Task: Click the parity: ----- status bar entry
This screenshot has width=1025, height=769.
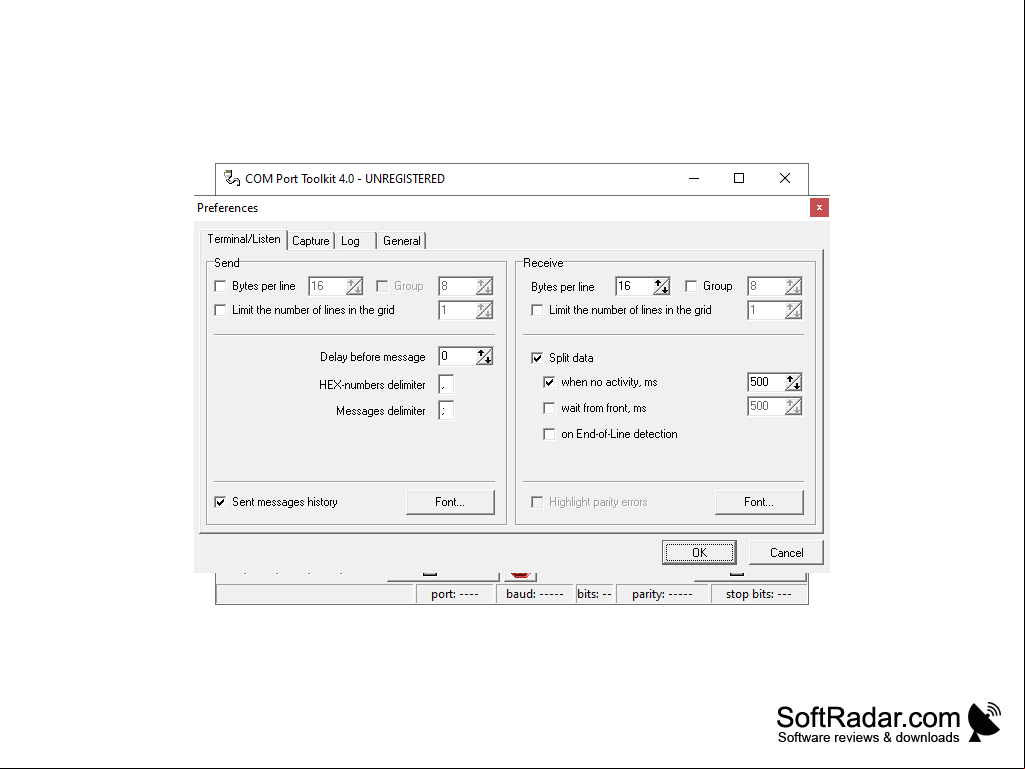Action: coord(662,594)
